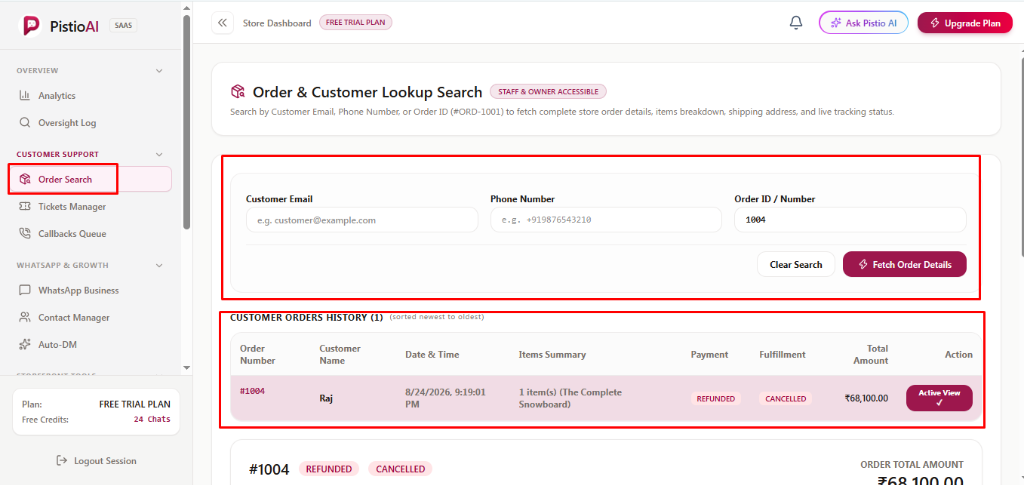The image size is (1024, 485).
Task: Click the PistioAI logo icon
Action: (31, 25)
